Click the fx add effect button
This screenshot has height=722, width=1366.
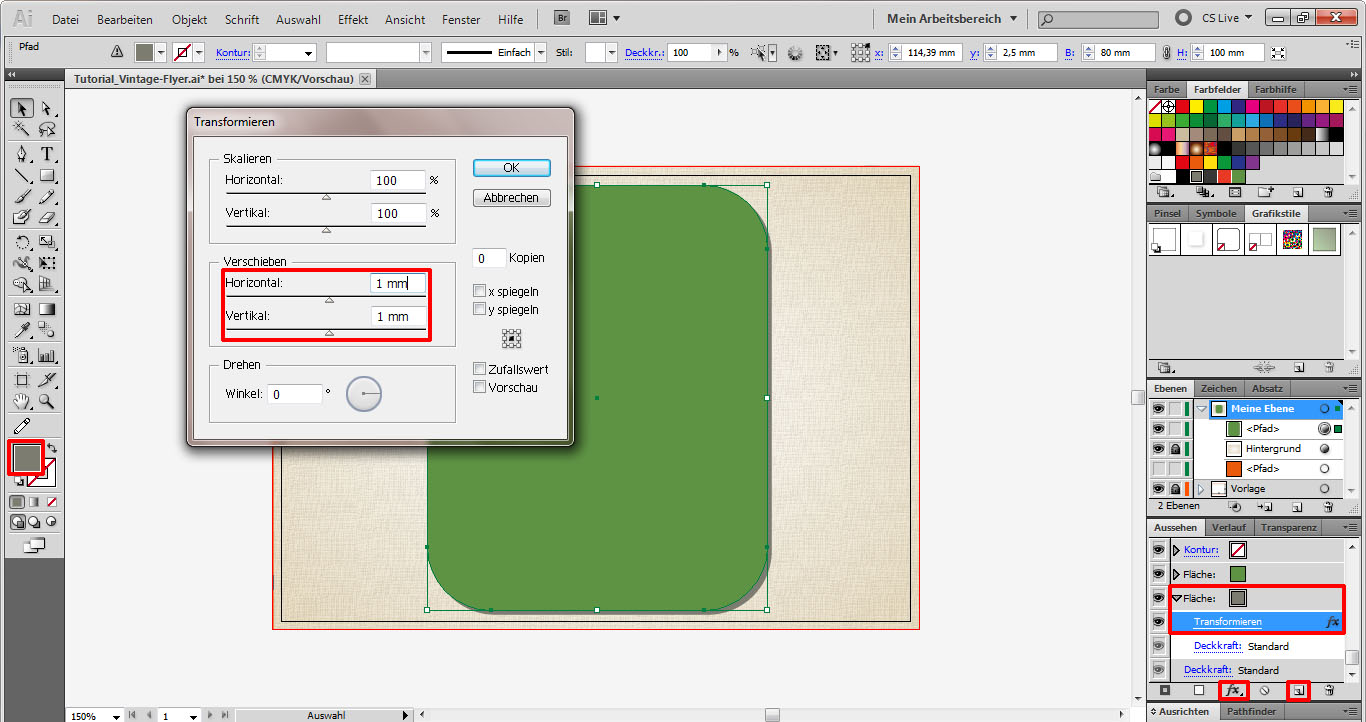coord(1233,690)
